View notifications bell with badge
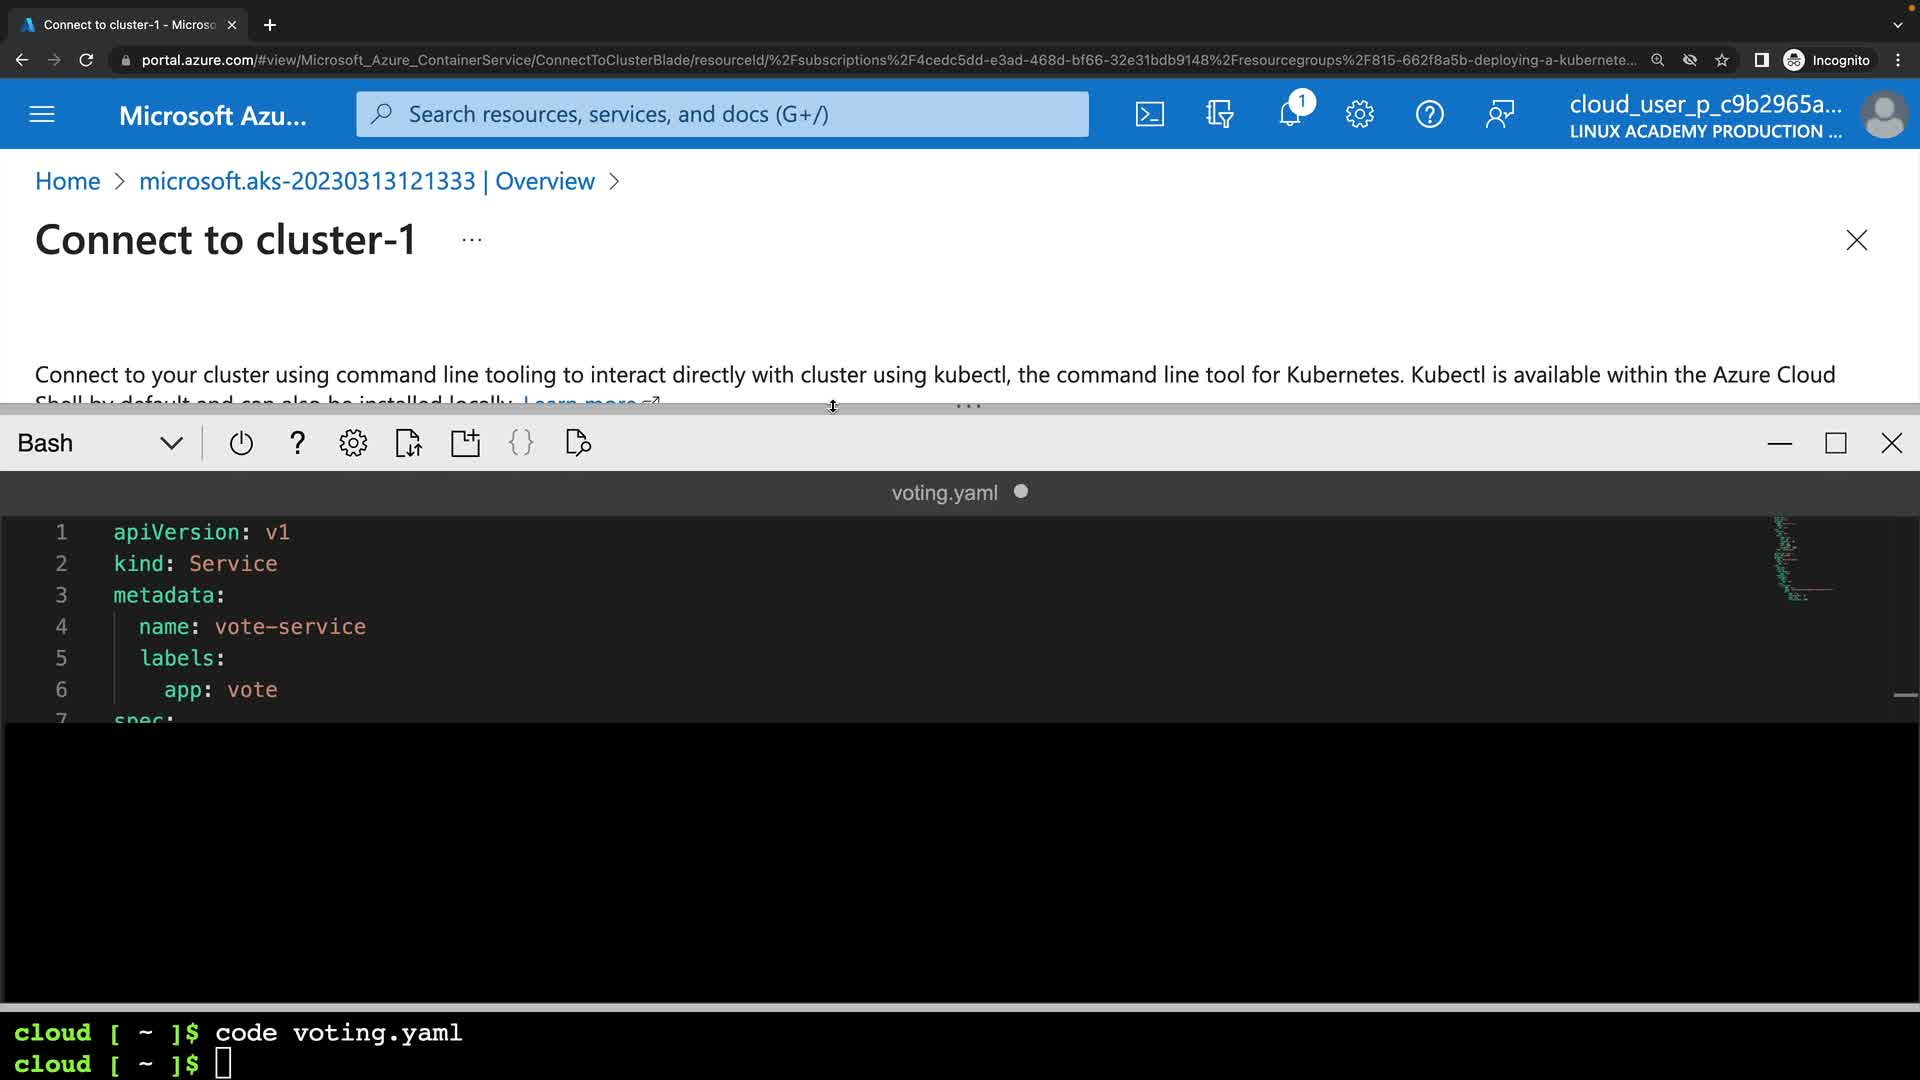This screenshot has height=1080, width=1920. (1290, 114)
